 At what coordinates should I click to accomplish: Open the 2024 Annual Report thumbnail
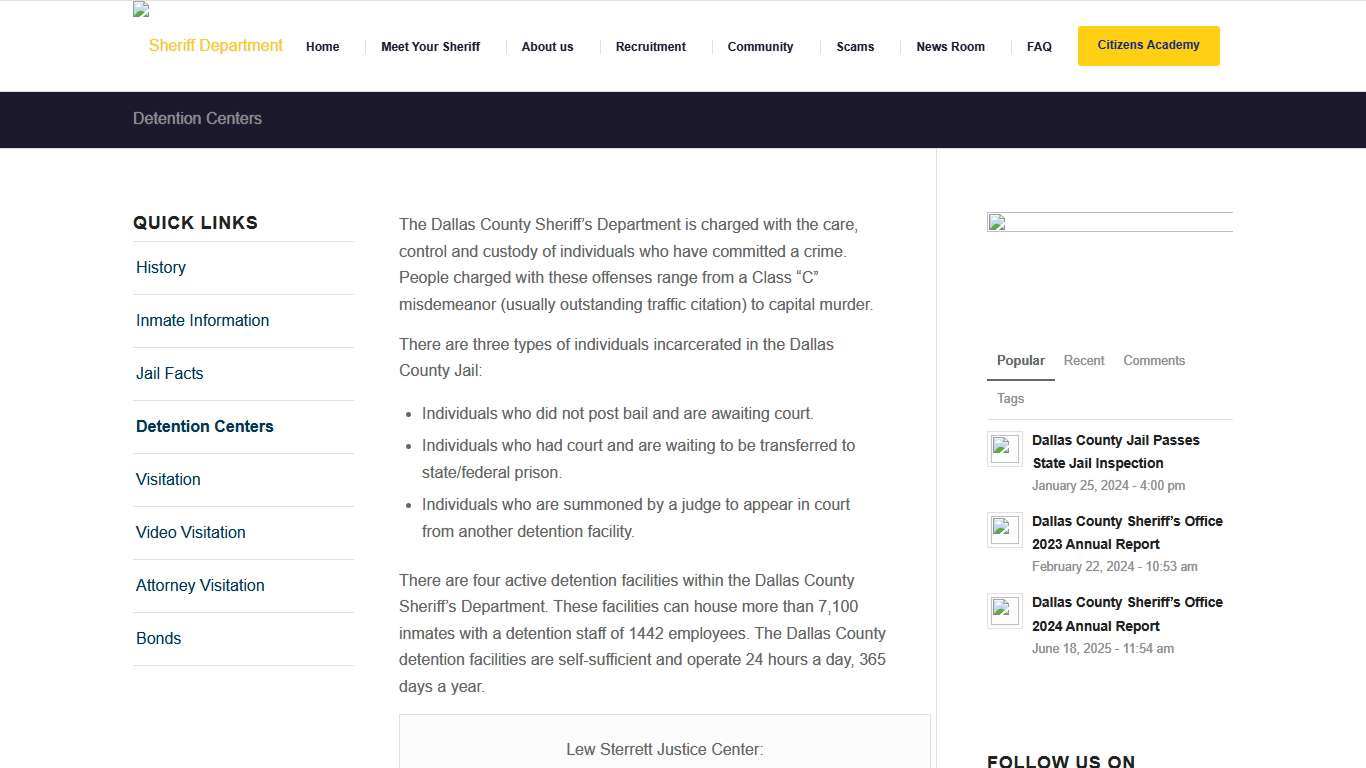pyautogui.click(x=1004, y=611)
